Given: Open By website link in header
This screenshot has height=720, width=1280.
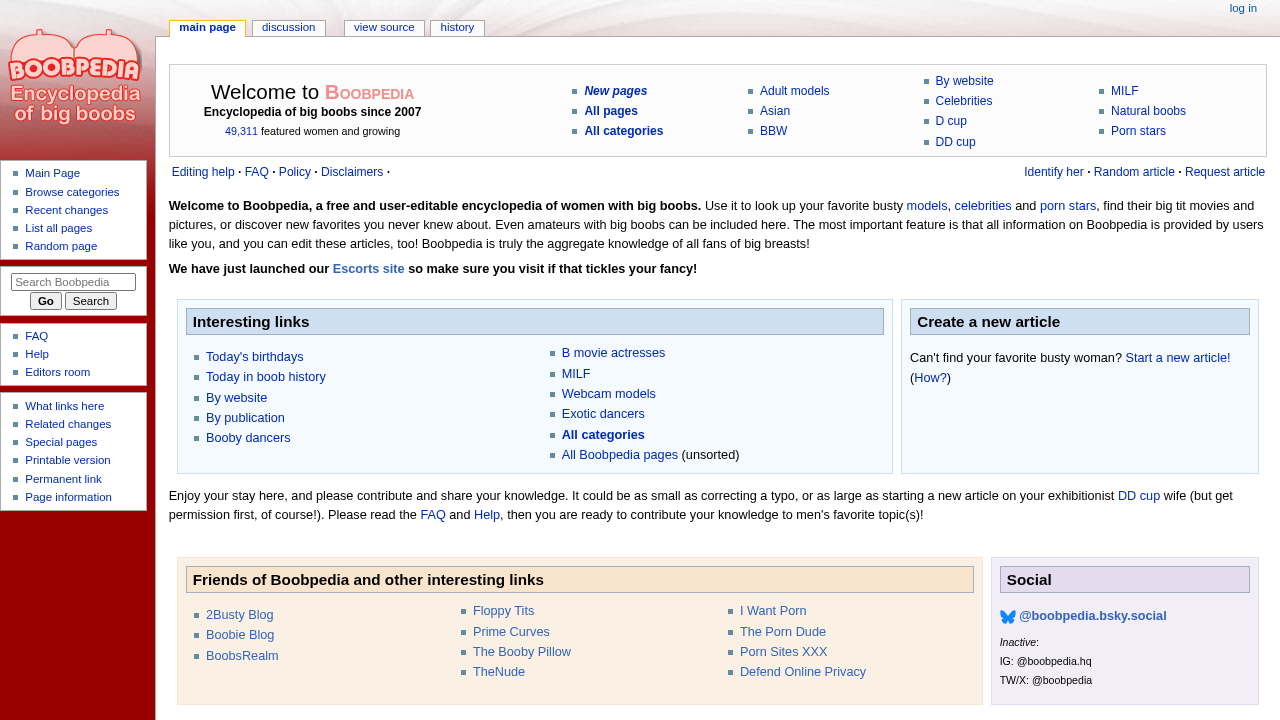Looking at the screenshot, I should pos(965,81).
